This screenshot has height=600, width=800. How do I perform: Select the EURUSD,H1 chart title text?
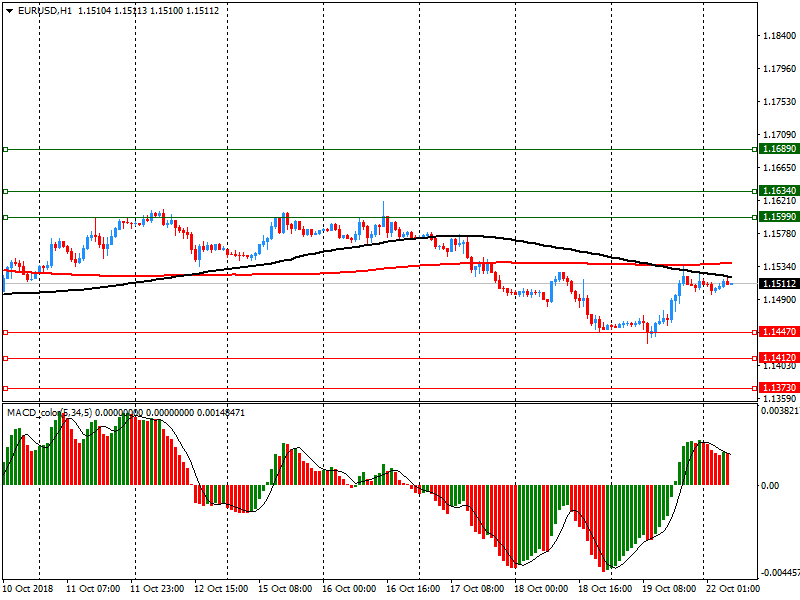(45, 10)
